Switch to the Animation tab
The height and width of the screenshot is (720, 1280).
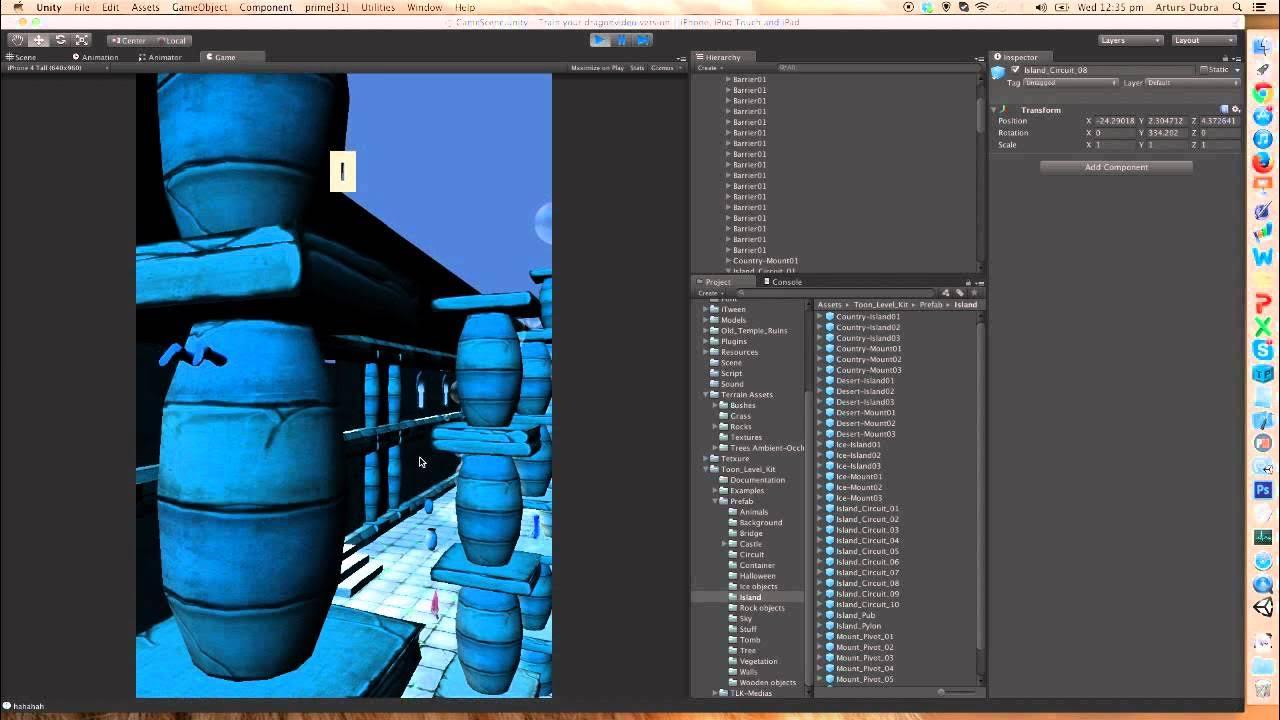pos(95,57)
